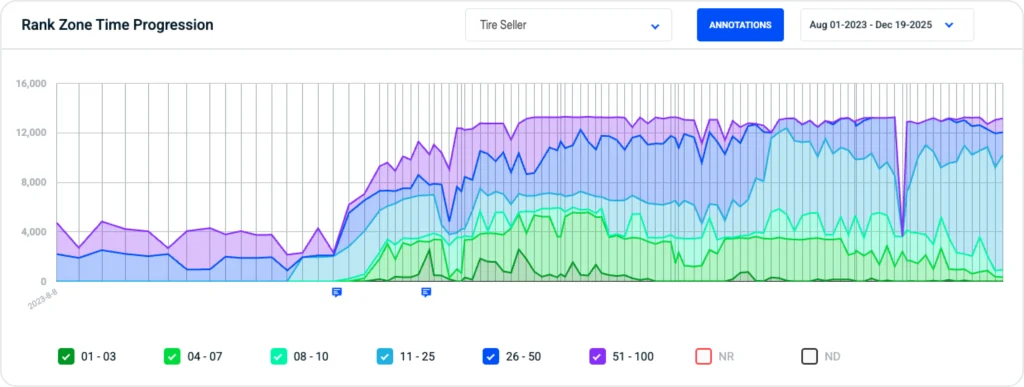This screenshot has height=387, width=1024.
Task: Enable the NR checkbox
Action: point(703,356)
